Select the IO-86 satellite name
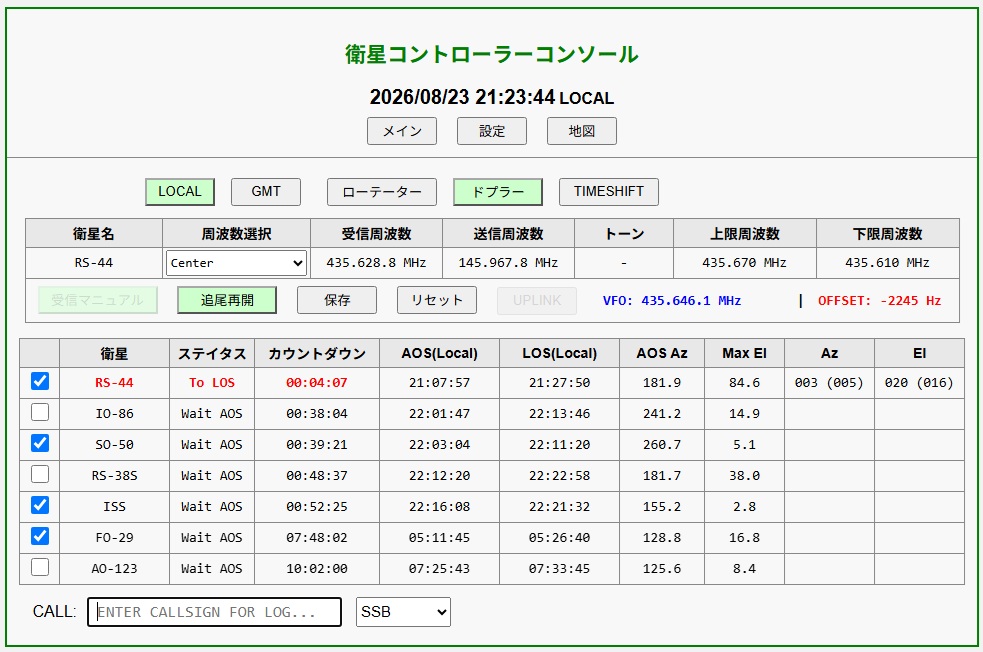The height and width of the screenshot is (652, 983). 114,414
